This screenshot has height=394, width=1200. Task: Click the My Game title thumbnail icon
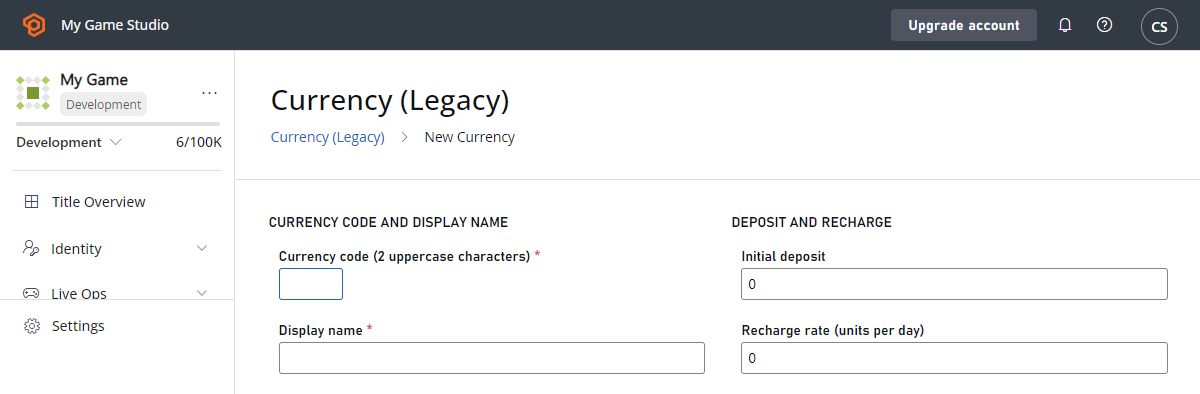click(33, 92)
